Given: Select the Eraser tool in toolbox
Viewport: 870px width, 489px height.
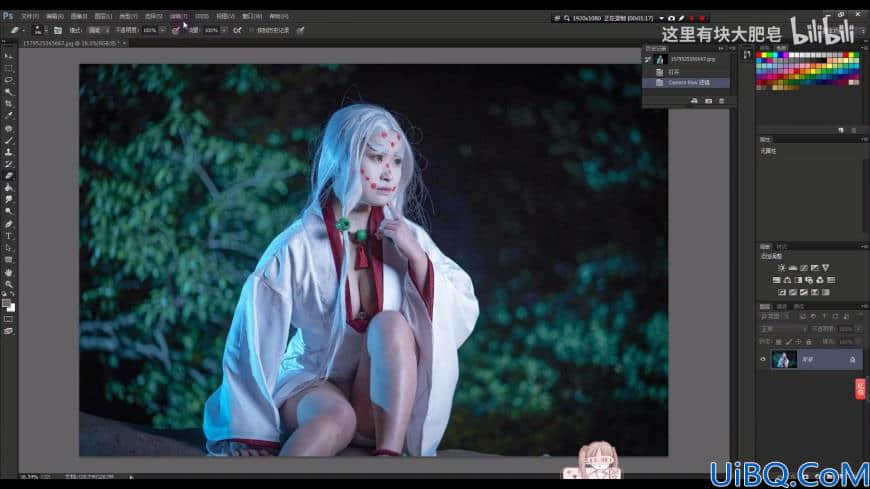Looking at the screenshot, I should [x=8, y=175].
